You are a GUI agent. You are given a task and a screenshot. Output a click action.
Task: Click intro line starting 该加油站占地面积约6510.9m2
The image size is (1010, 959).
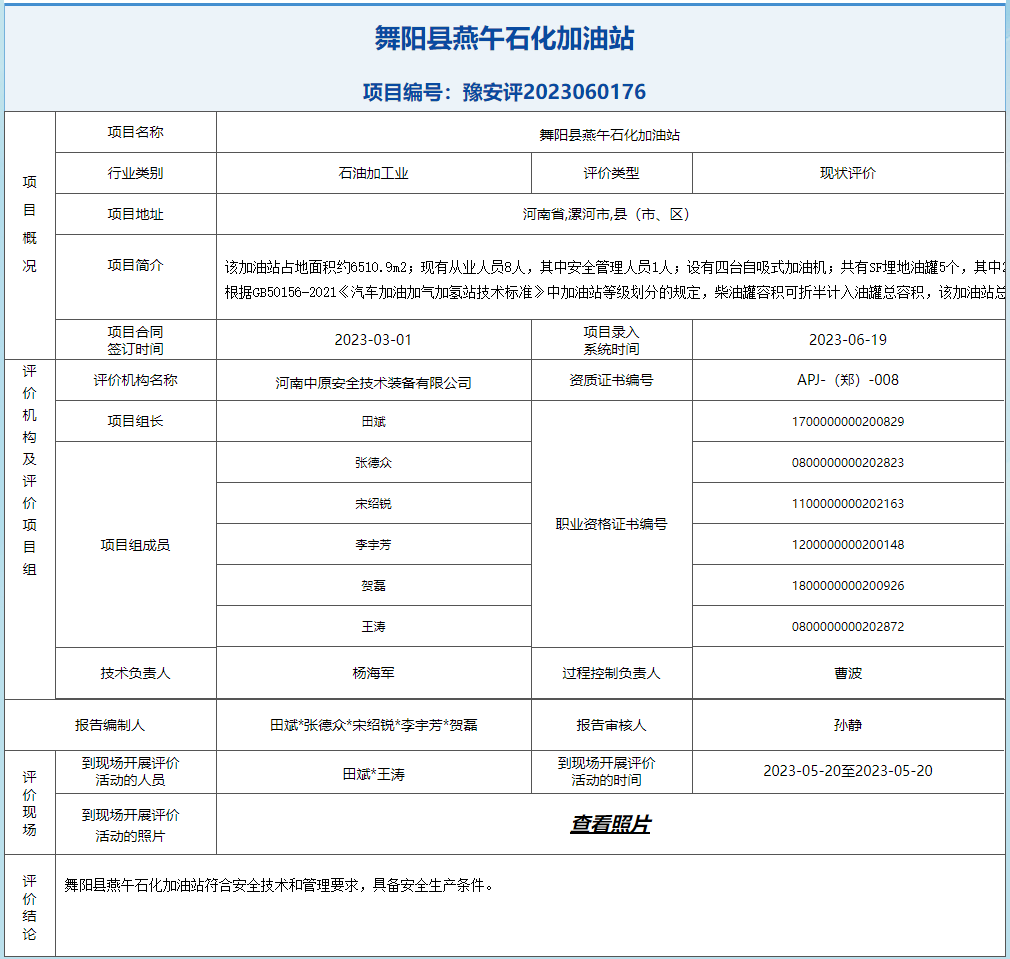point(615,267)
